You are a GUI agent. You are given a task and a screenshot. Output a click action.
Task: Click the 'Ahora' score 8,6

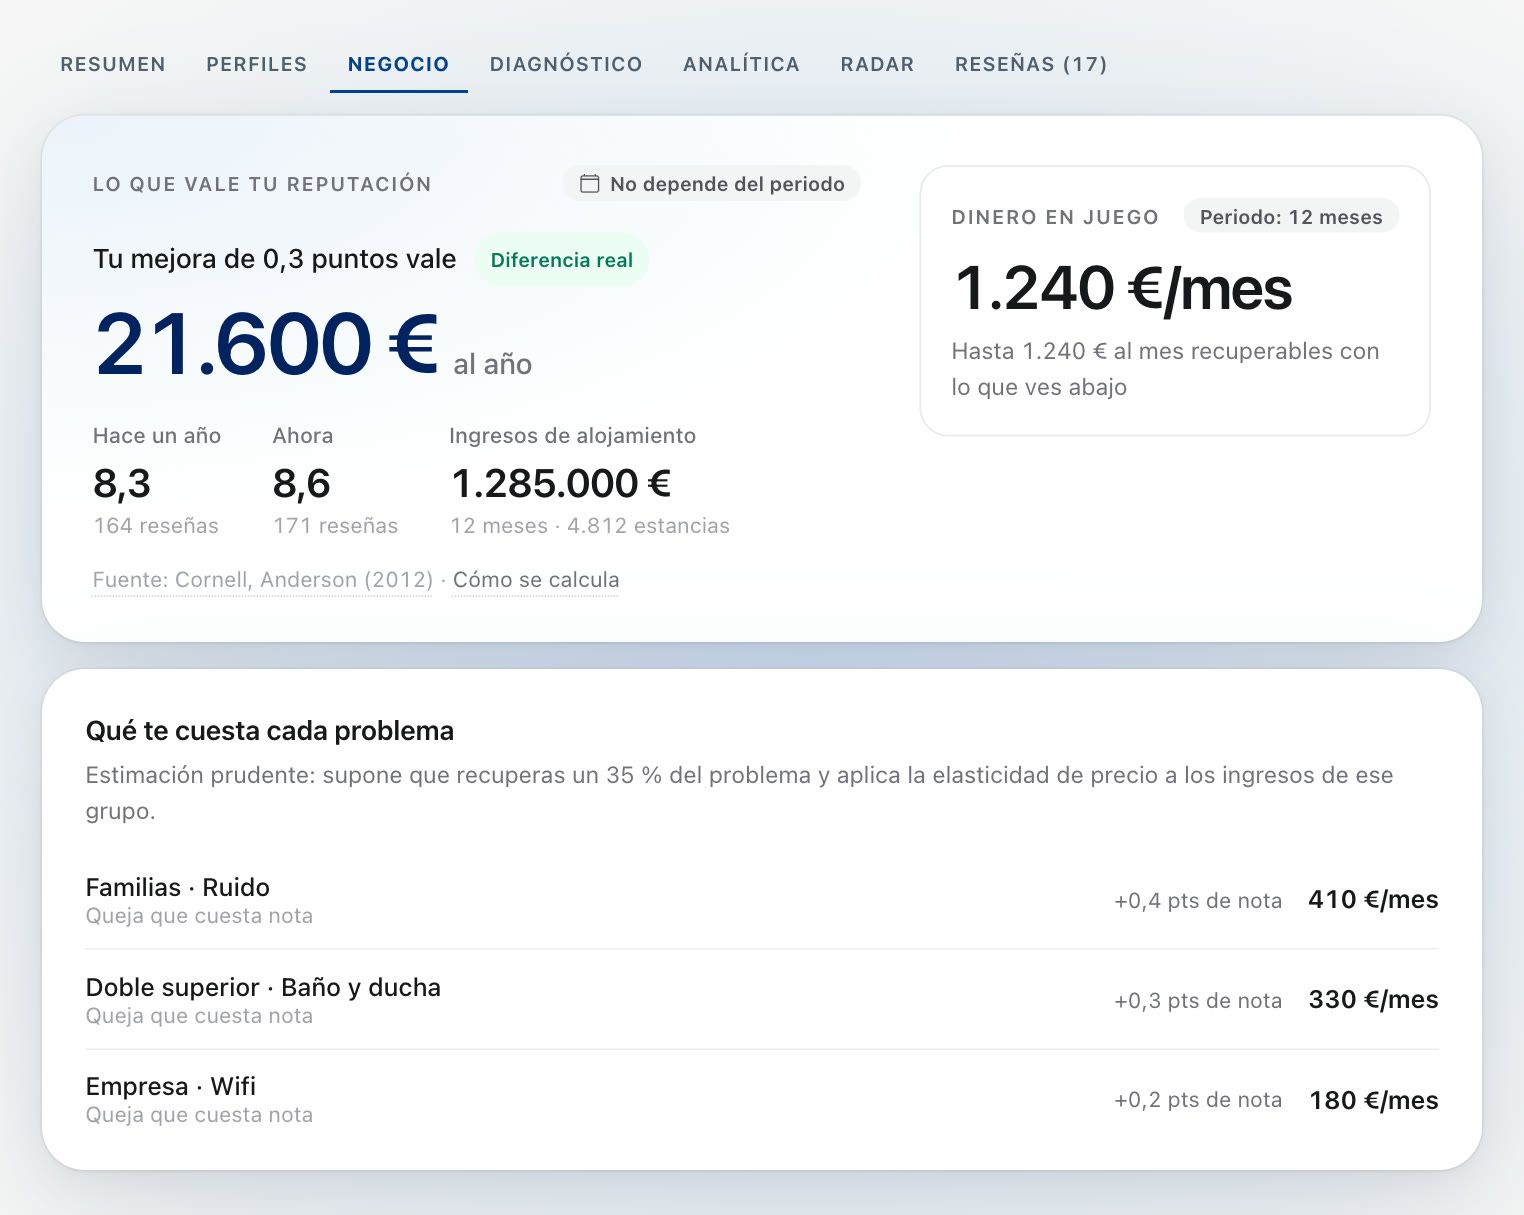302,484
